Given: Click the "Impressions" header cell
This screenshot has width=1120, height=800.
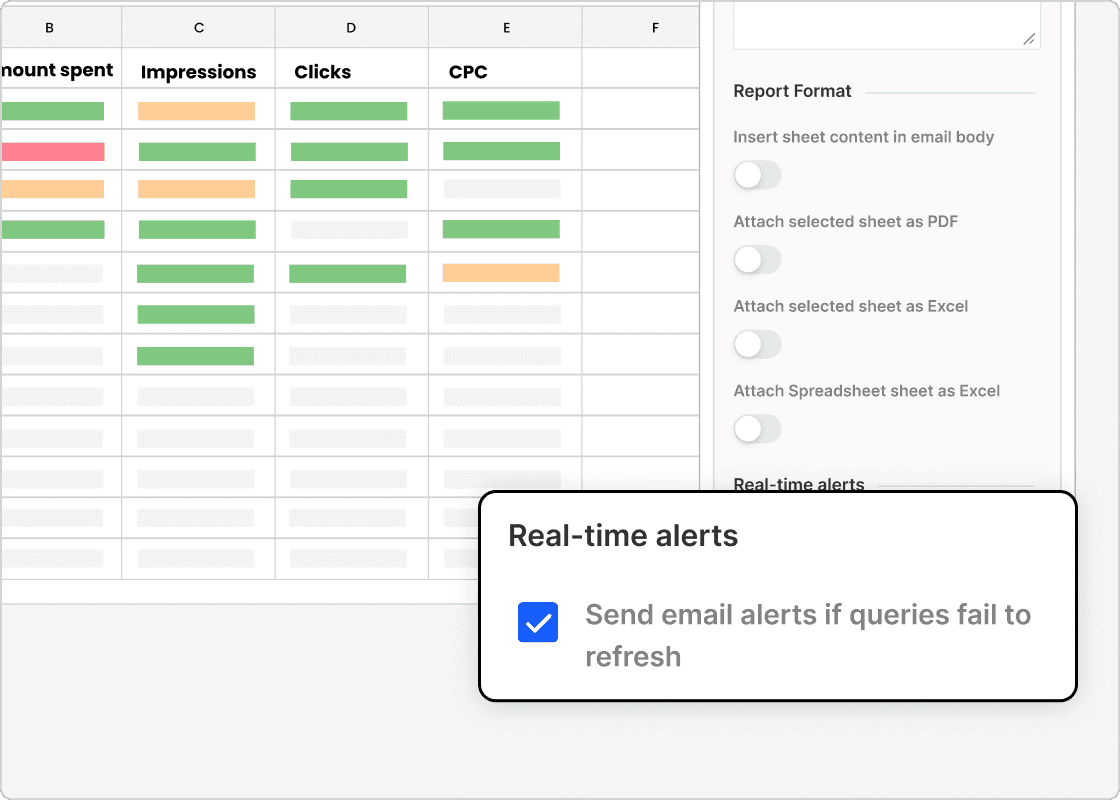Looking at the screenshot, I should pyautogui.click(x=198, y=70).
